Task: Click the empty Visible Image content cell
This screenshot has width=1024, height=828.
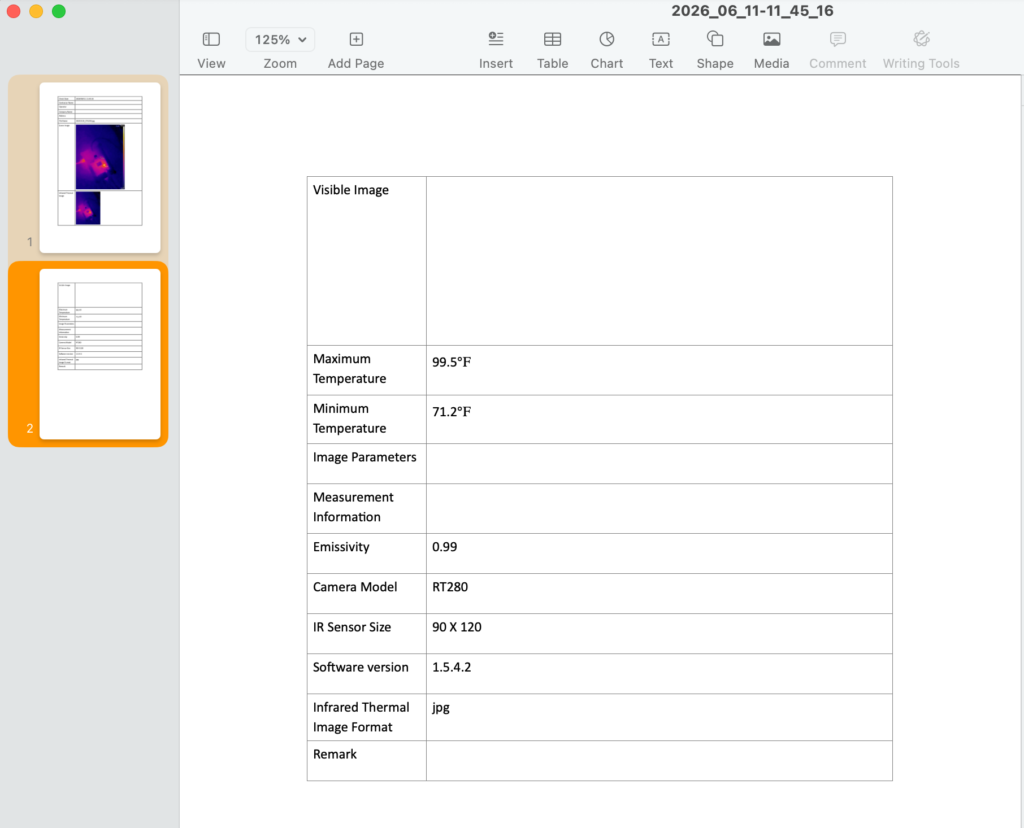Action: click(659, 261)
